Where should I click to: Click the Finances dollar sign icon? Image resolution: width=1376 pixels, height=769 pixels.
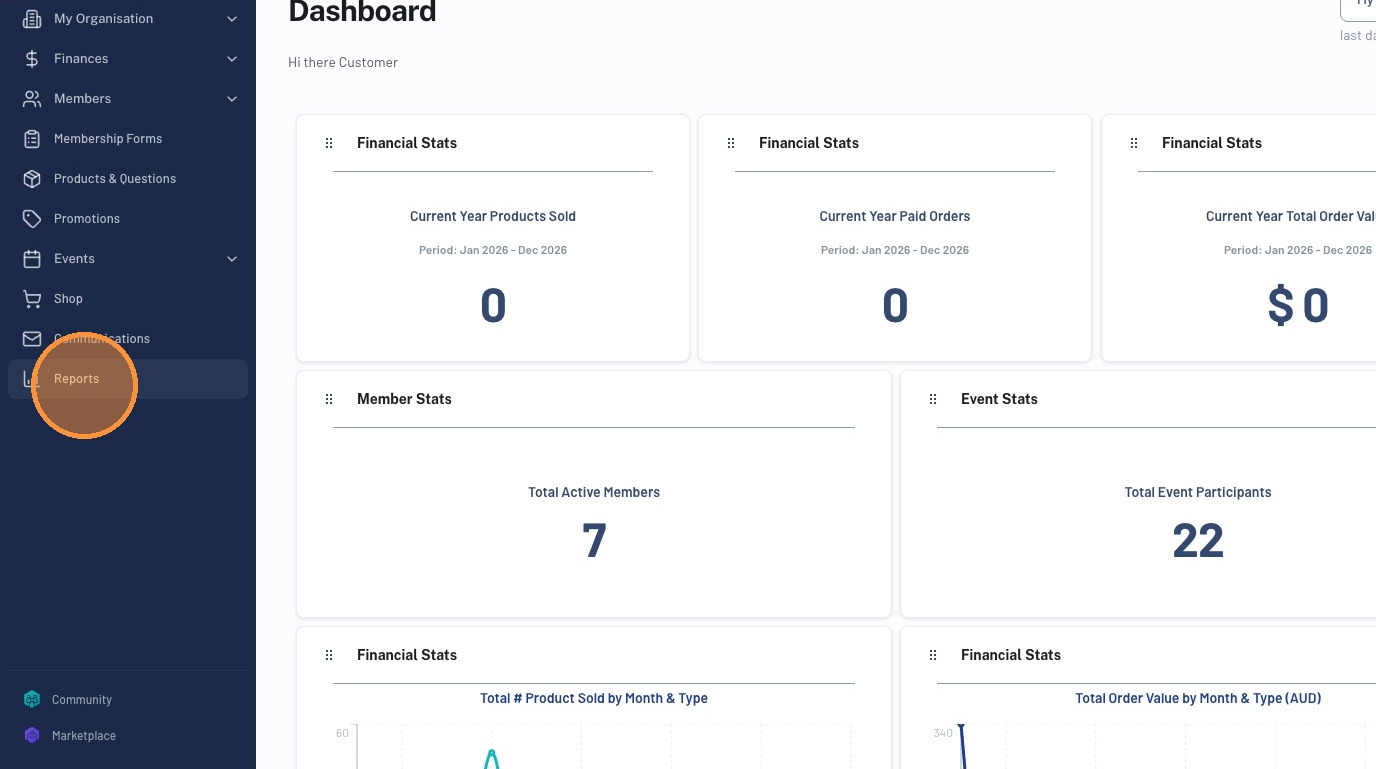click(x=32, y=59)
